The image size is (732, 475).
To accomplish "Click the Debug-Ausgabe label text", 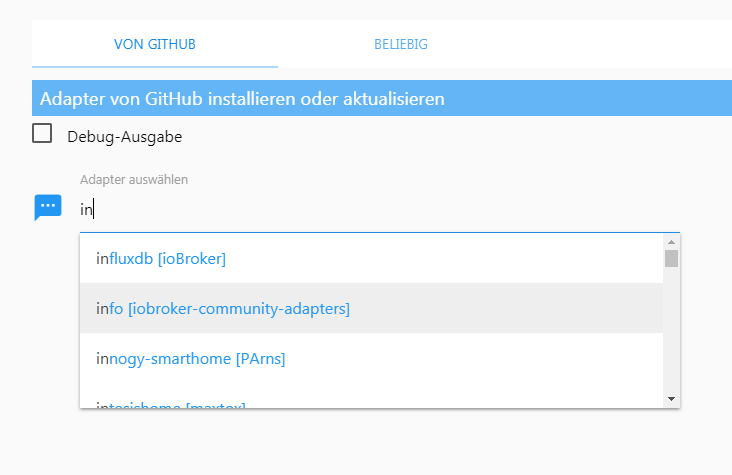I will 124,136.
